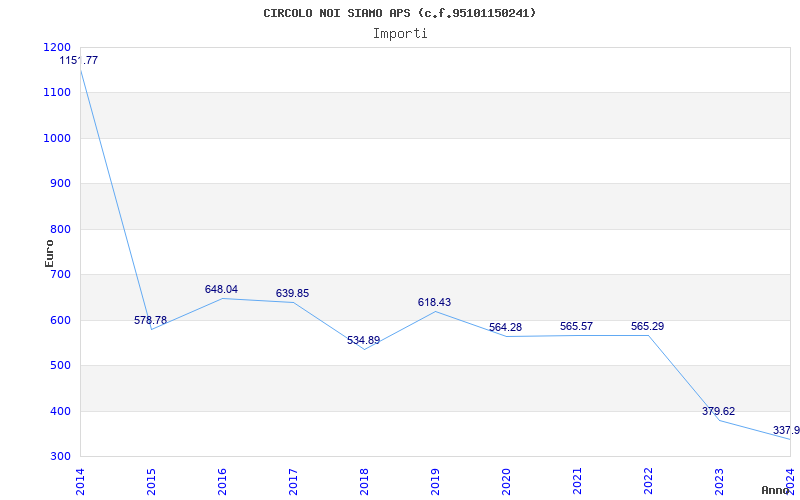Click the 2015 x-axis year label
The image size is (800, 500).
[x=151, y=481]
